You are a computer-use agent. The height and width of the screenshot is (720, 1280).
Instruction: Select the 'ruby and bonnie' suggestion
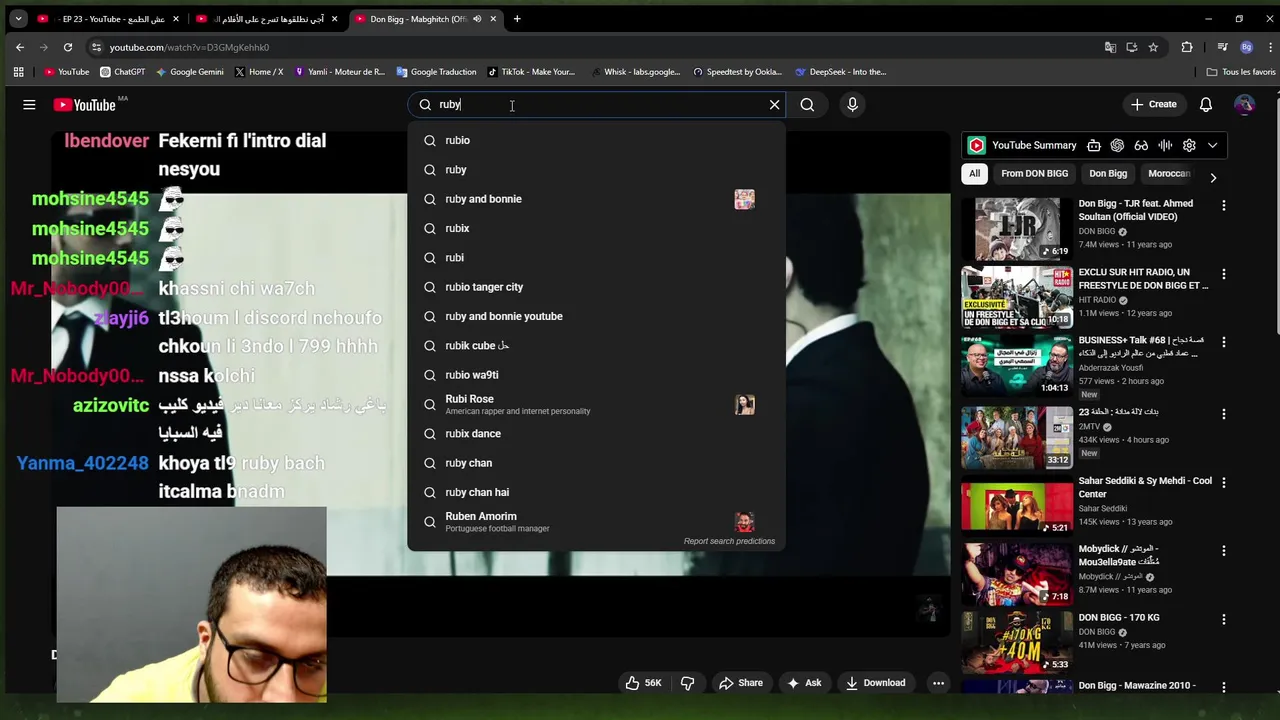(596, 199)
